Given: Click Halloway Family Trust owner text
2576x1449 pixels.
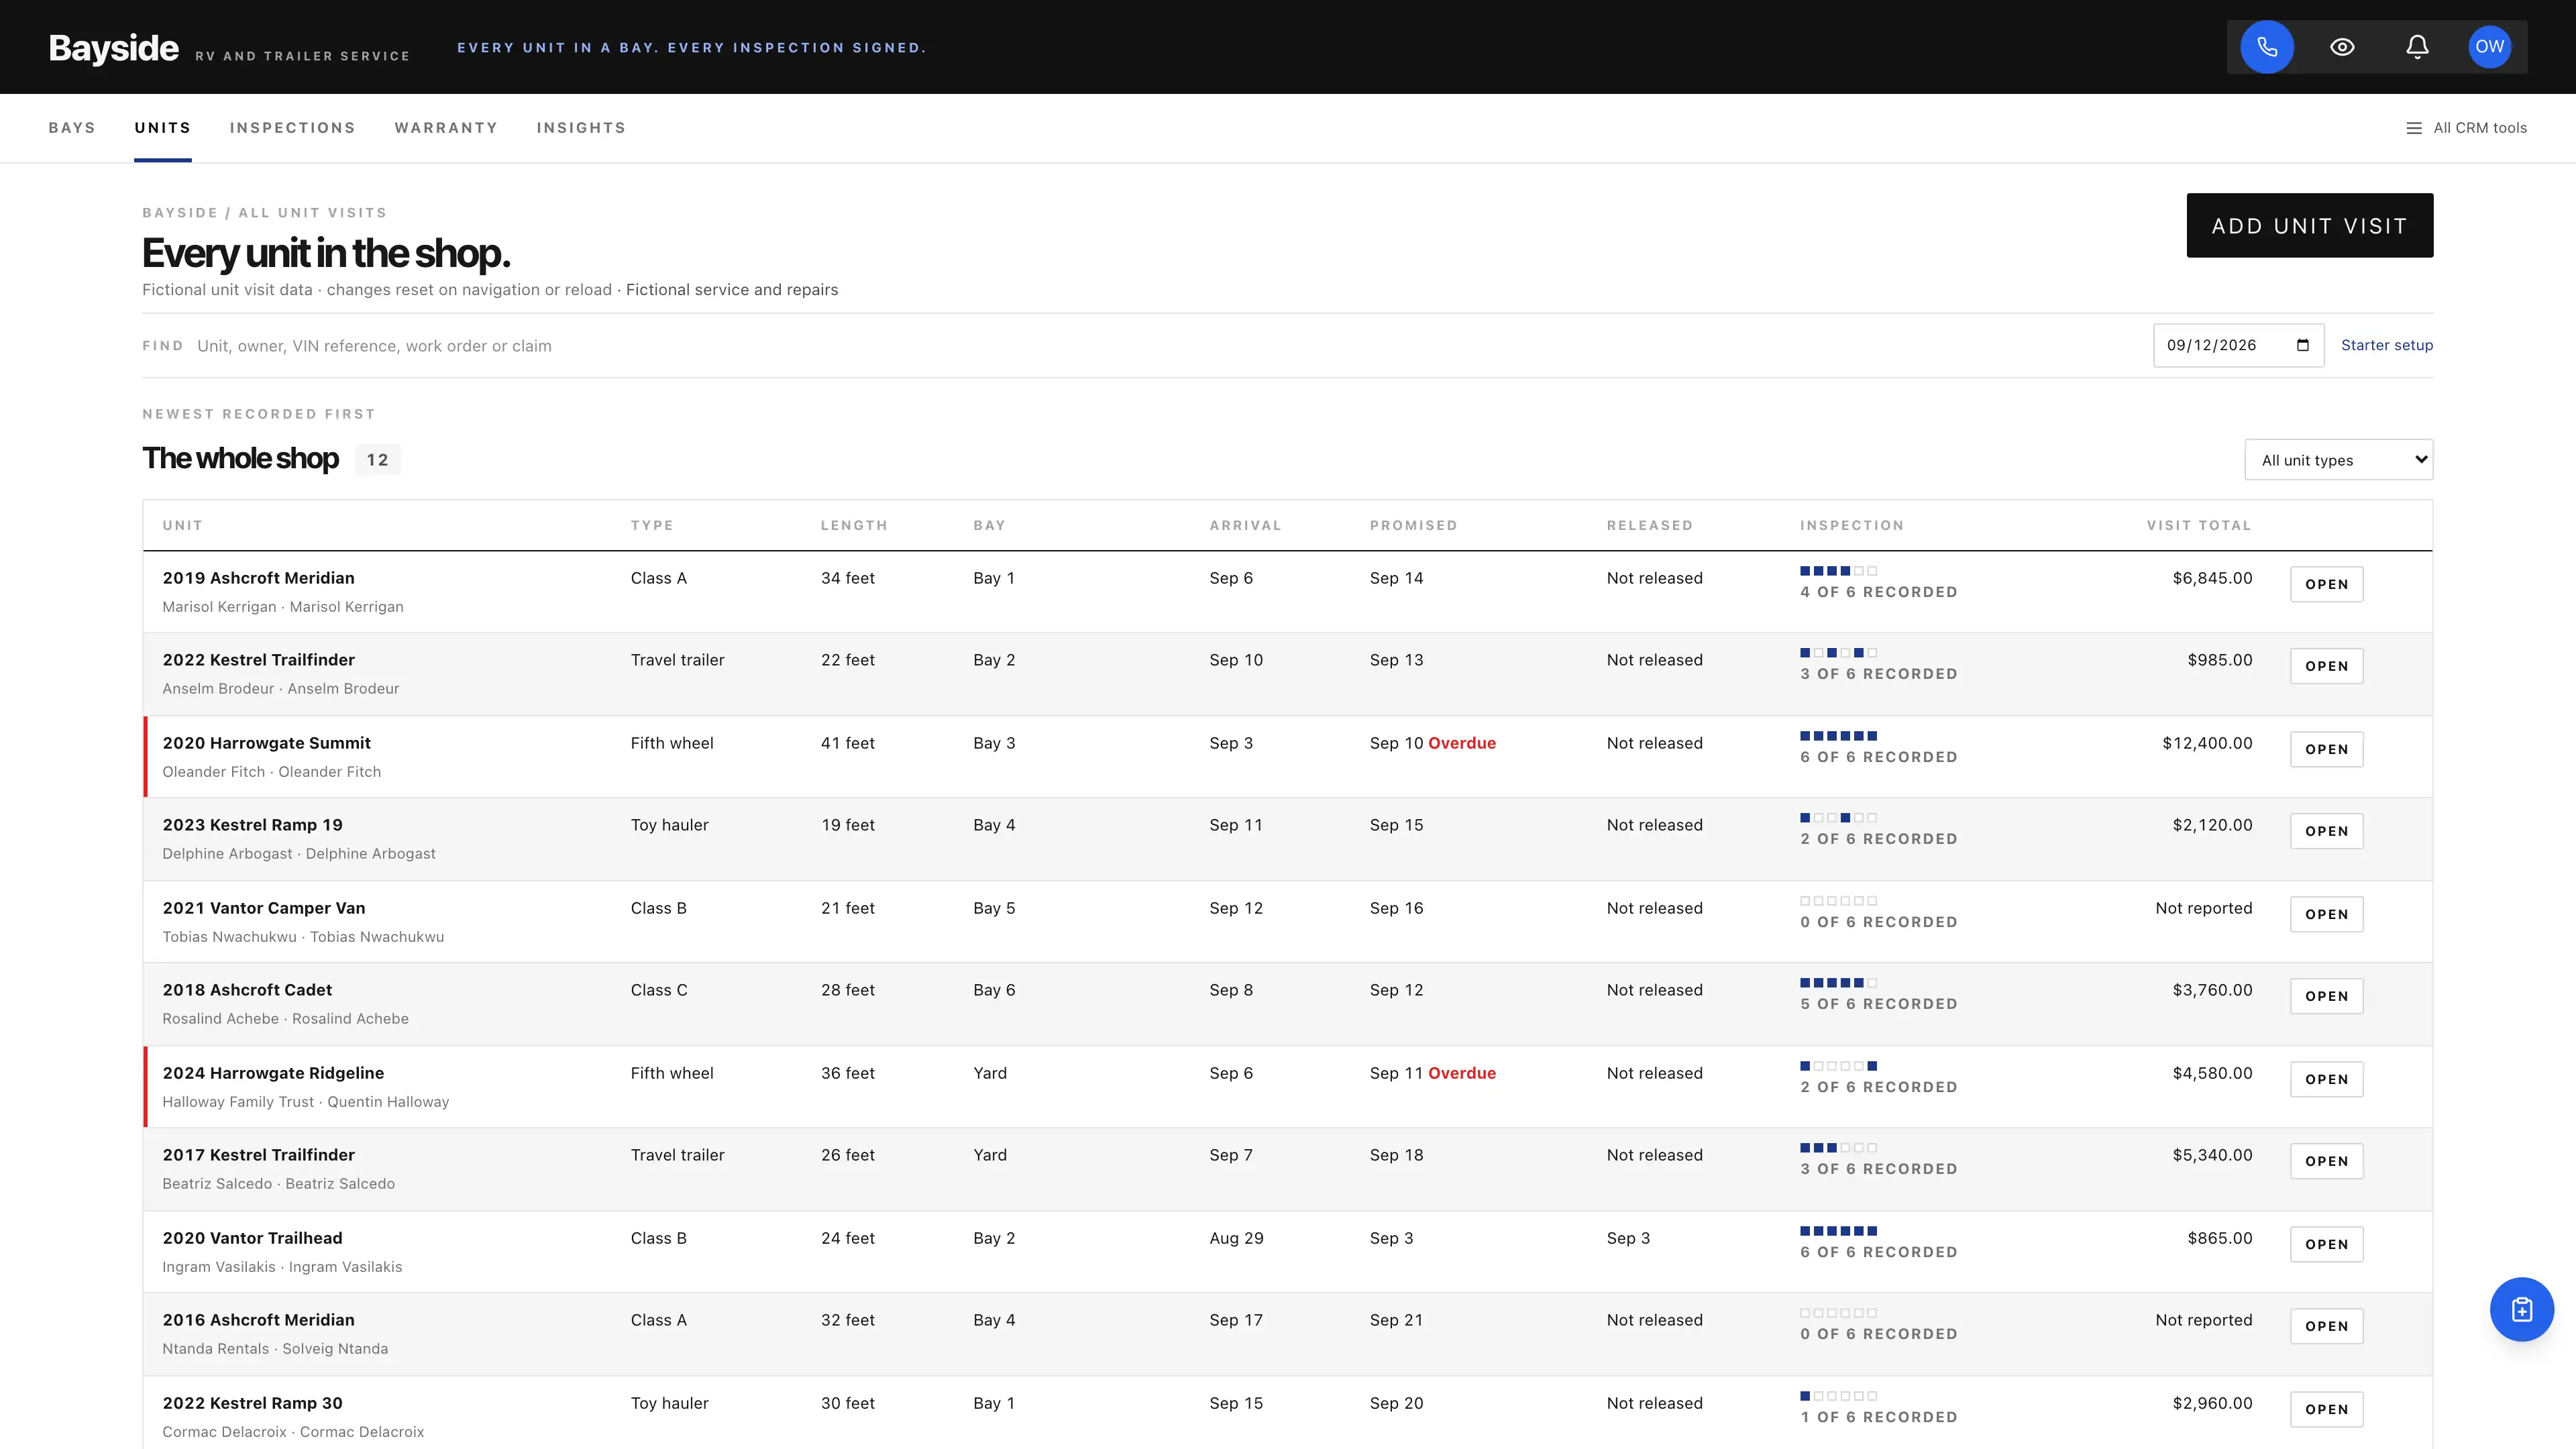Looking at the screenshot, I should (238, 1102).
